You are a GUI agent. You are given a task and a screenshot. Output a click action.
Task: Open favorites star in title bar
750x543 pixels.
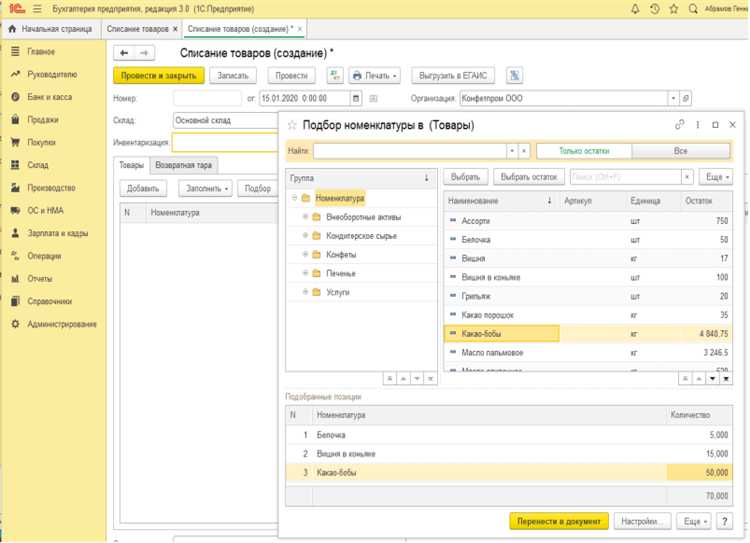coord(673,9)
